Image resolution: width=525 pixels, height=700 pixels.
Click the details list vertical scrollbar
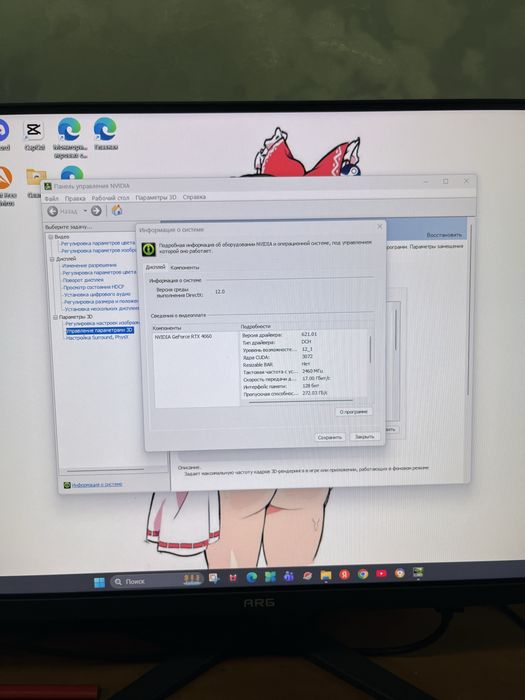(x=370, y=350)
